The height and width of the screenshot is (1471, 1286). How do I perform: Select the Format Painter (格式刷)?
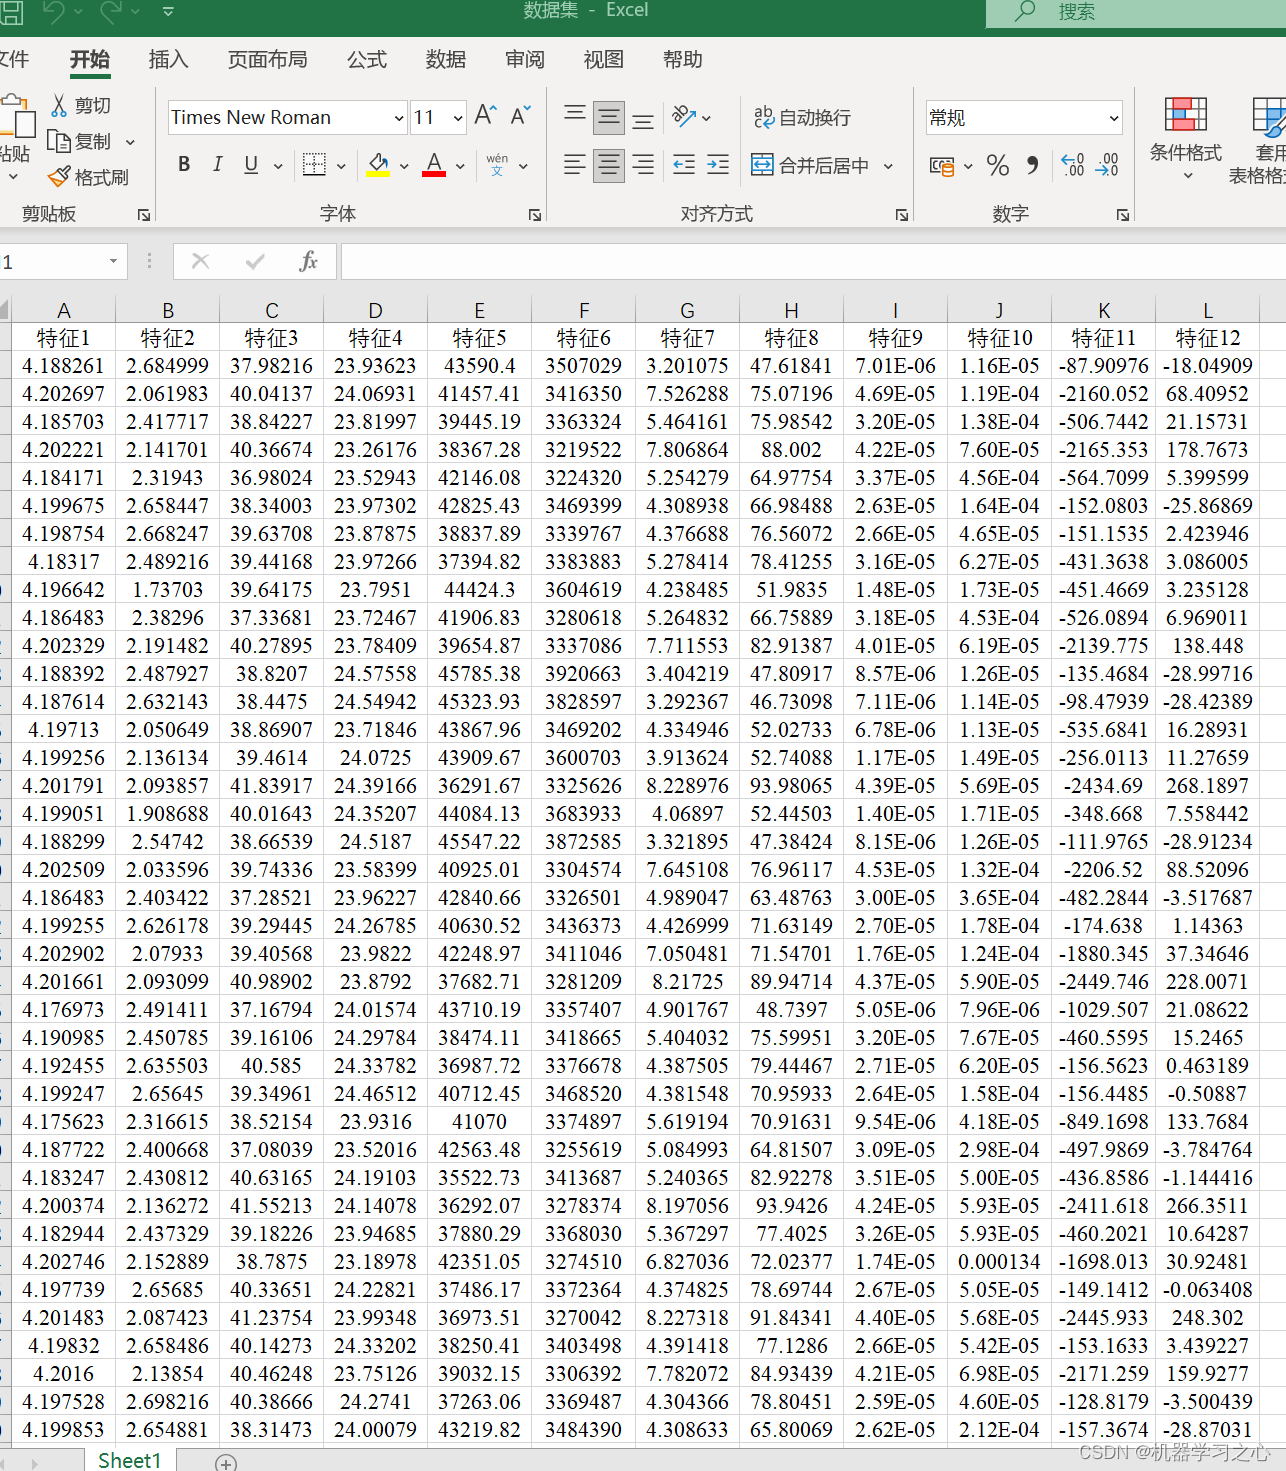point(89,177)
